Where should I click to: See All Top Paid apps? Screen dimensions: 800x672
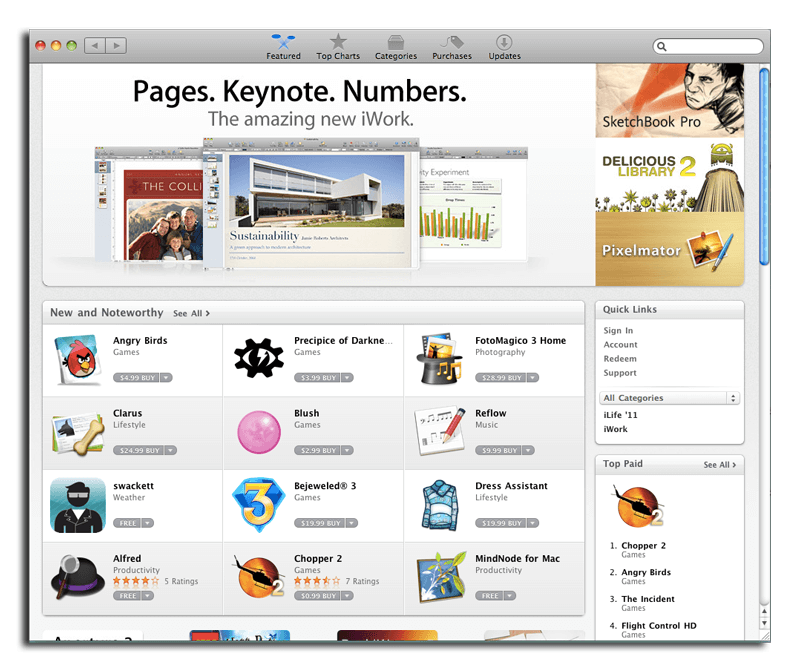click(720, 465)
